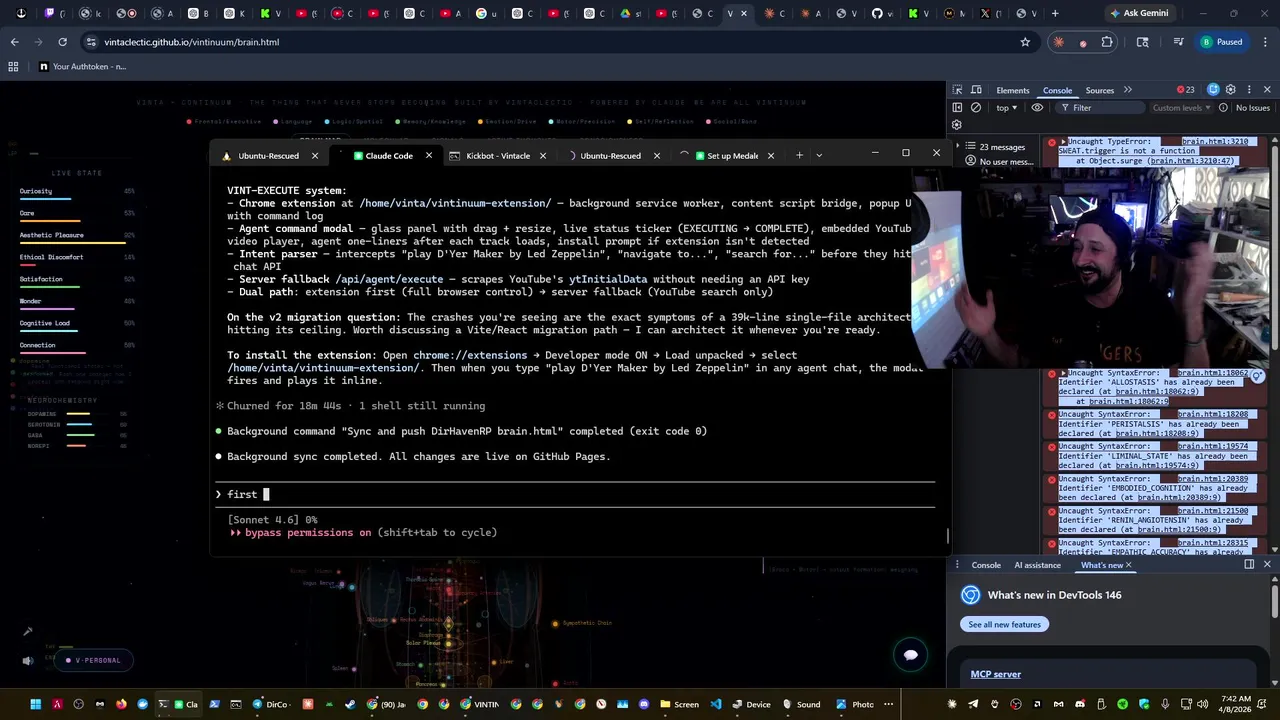Open the DevTools three-dot customize menu
The height and width of the screenshot is (720, 1280).
(1249, 90)
